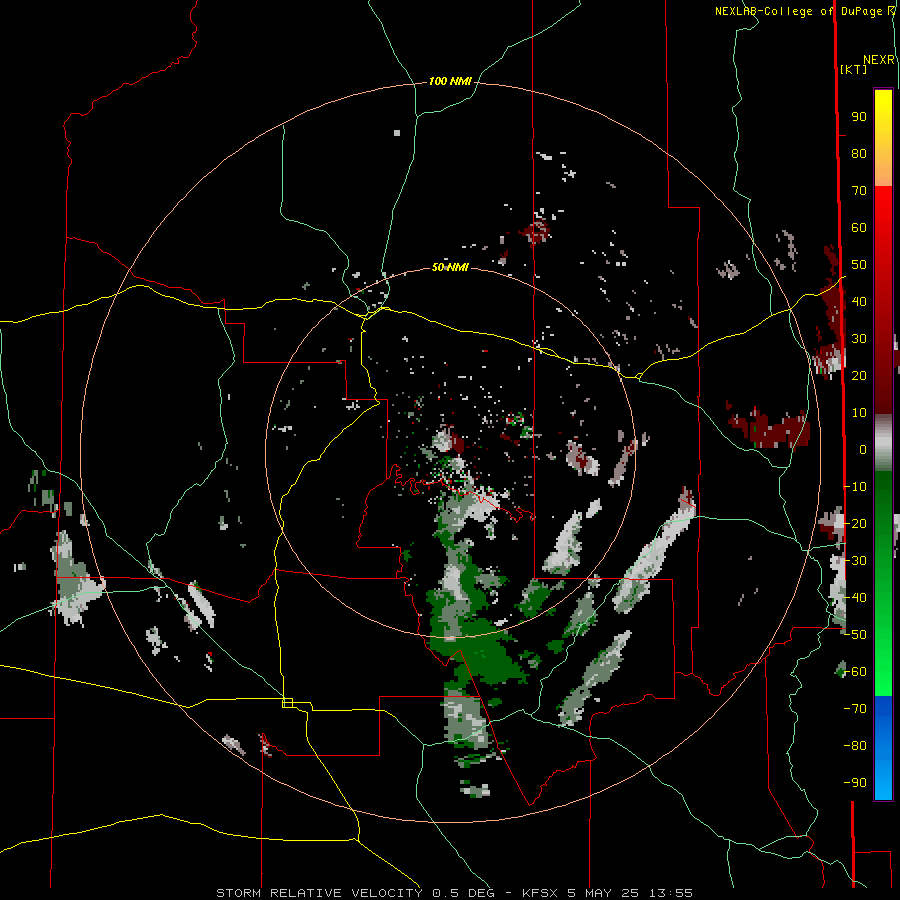Click the -90 scale value
The image size is (900, 900).
(856, 782)
